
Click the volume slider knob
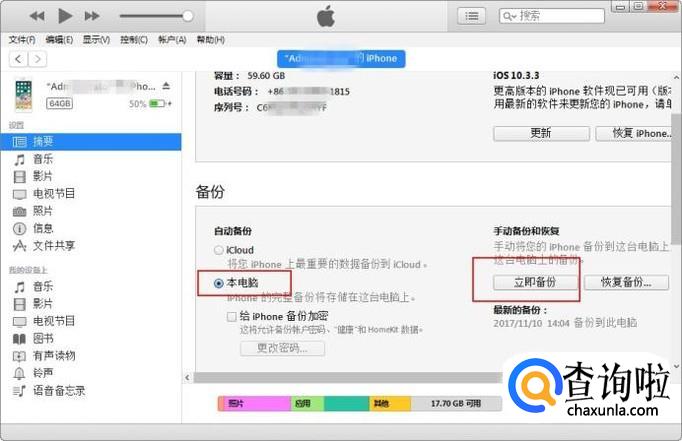188,16
